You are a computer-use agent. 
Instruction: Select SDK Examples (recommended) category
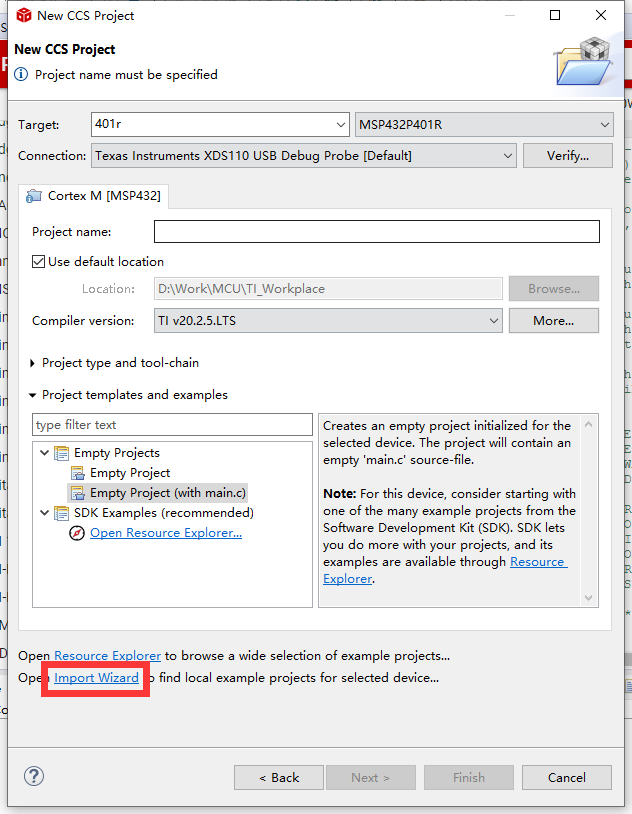click(x=164, y=513)
